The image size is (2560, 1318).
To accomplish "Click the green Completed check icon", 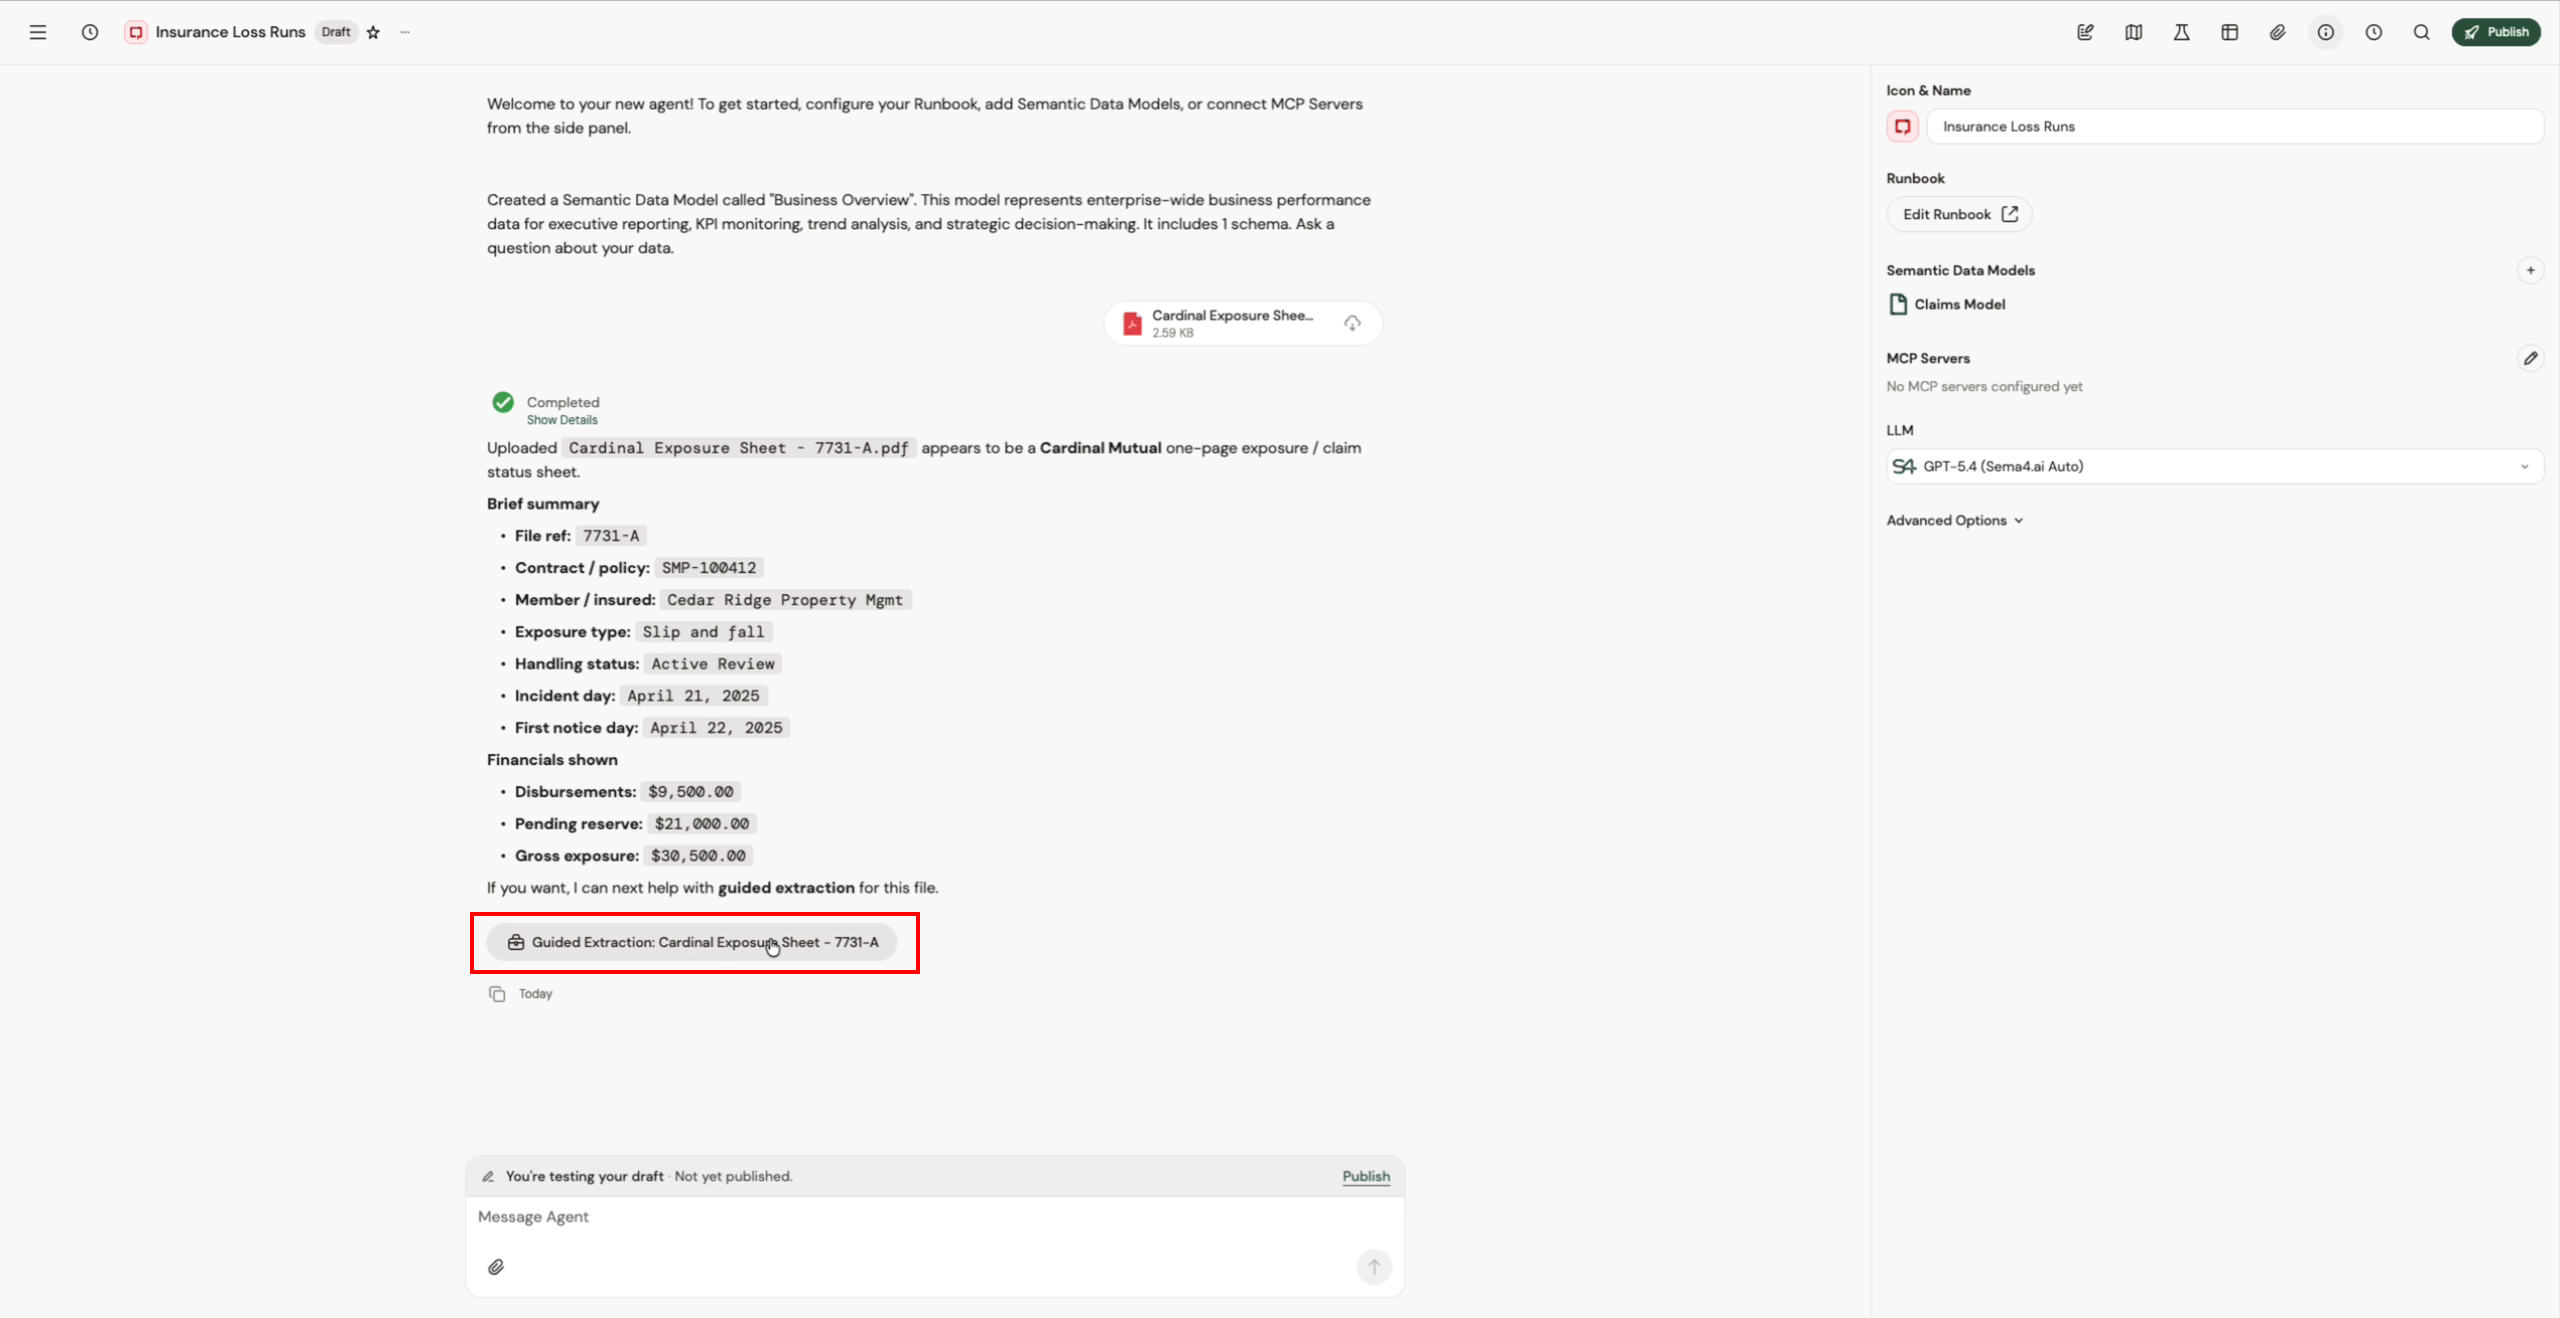I will point(503,402).
